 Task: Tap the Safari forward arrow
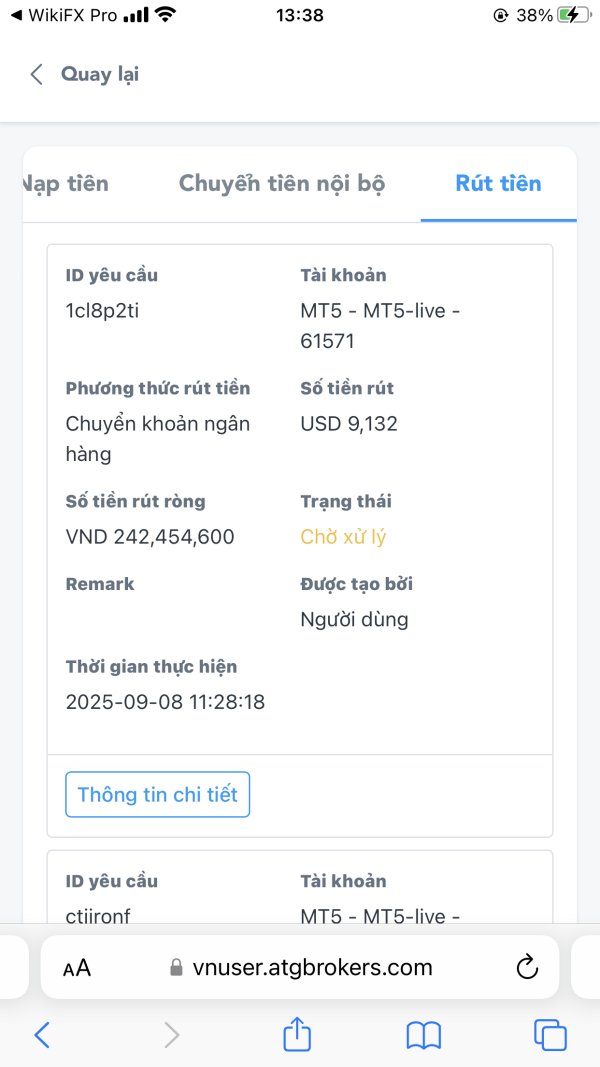click(x=171, y=1034)
